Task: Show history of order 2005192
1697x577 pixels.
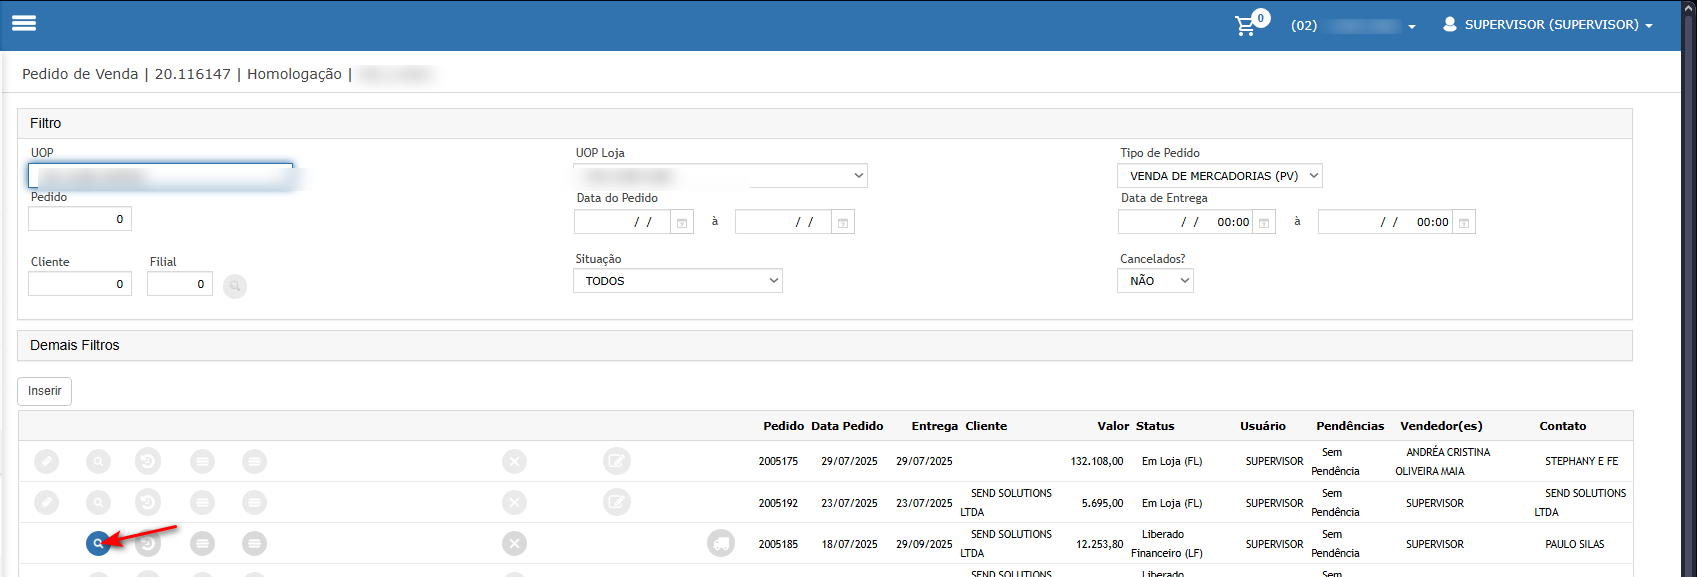Action: point(148,502)
